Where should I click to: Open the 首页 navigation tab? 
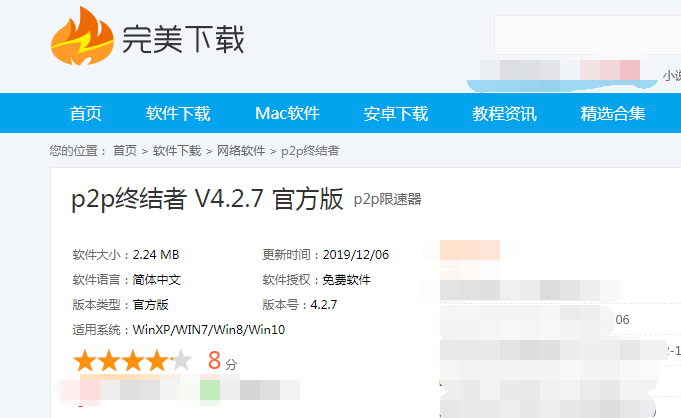(86, 113)
